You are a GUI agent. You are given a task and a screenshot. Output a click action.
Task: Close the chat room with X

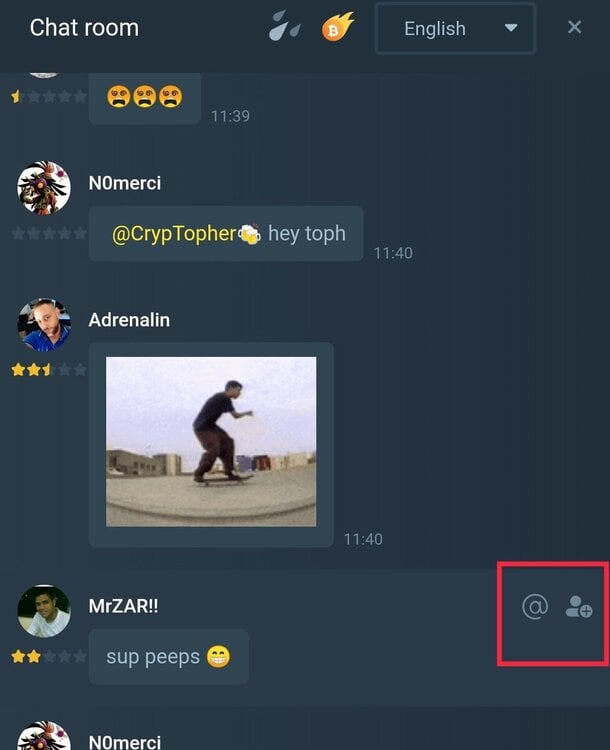coord(574,27)
